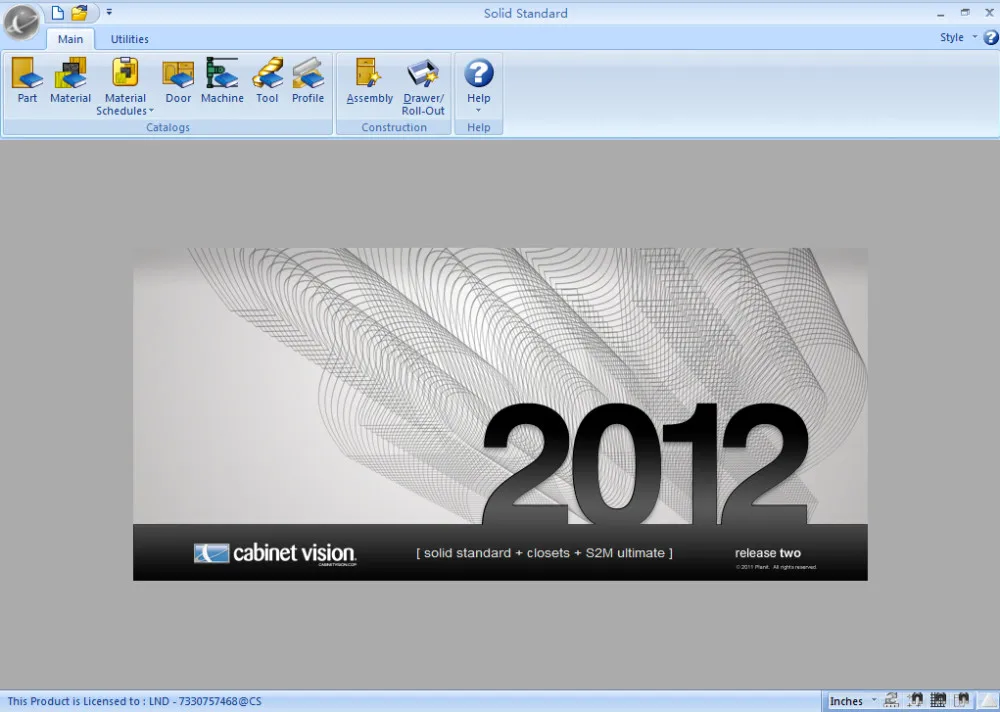The image size is (1000, 712).
Task: Click the Cabinet Vision application orb button
Action: [x=21, y=22]
